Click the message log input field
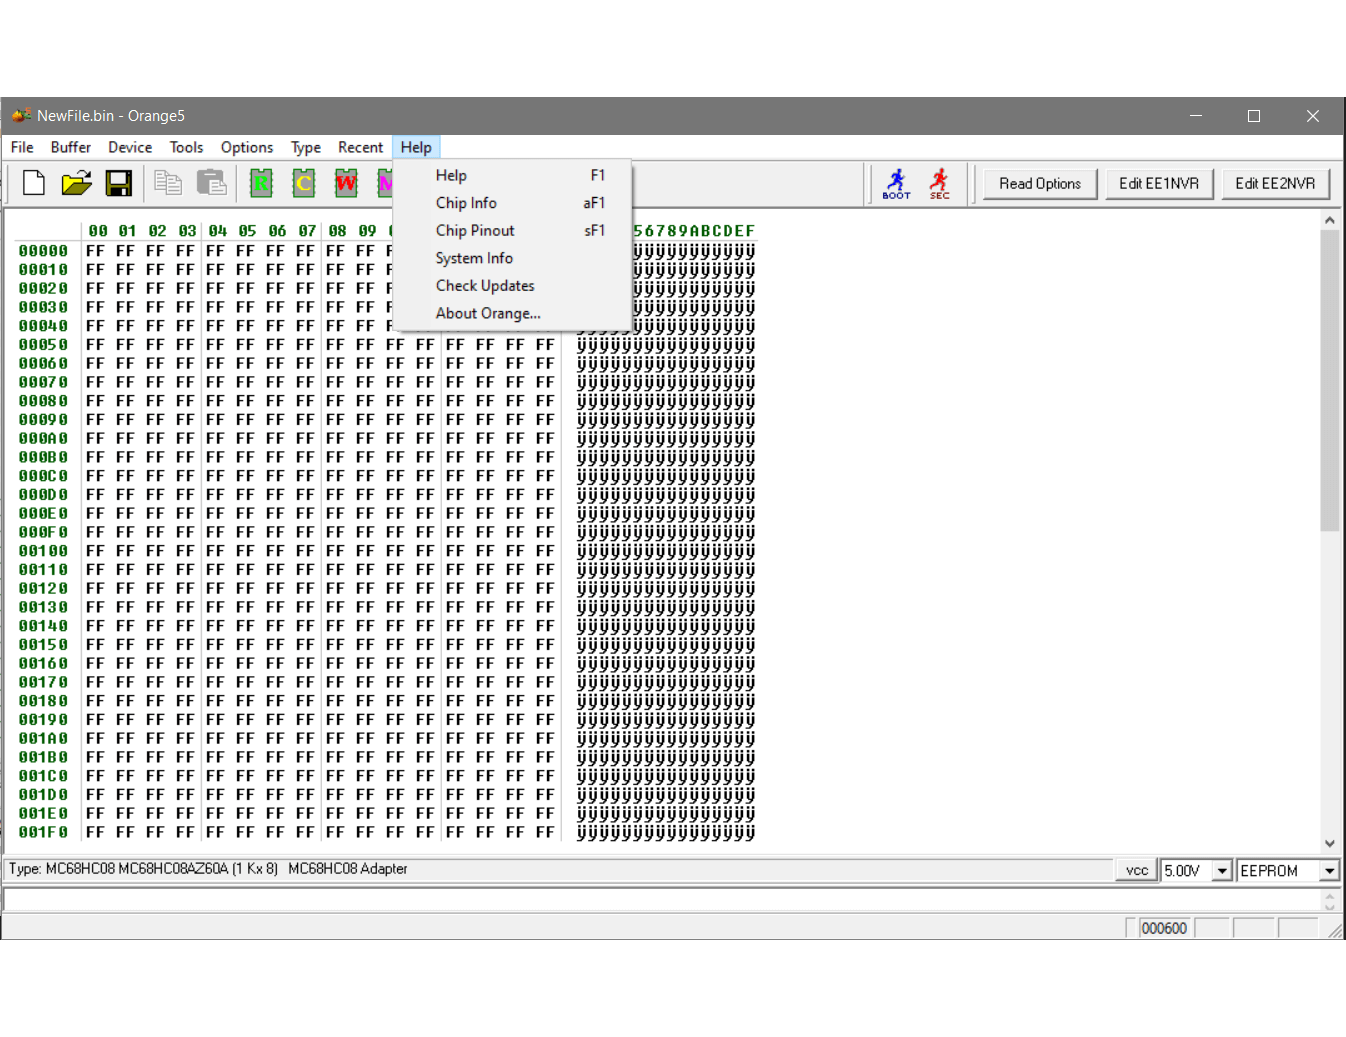 [661, 900]
